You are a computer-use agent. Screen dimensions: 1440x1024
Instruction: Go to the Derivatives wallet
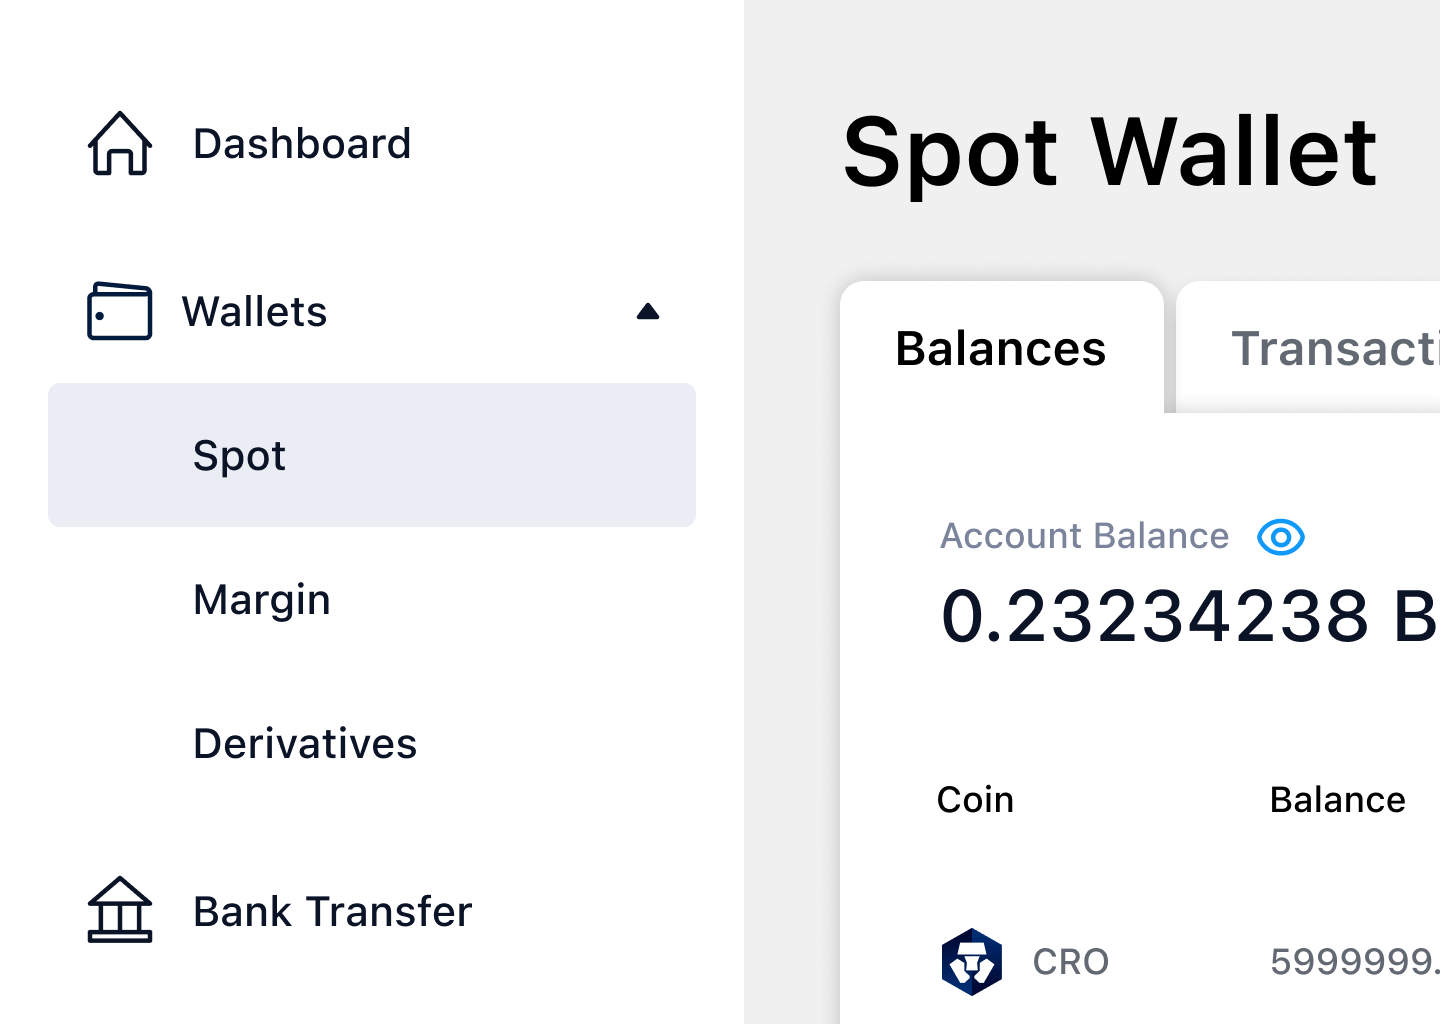[305, 744]
